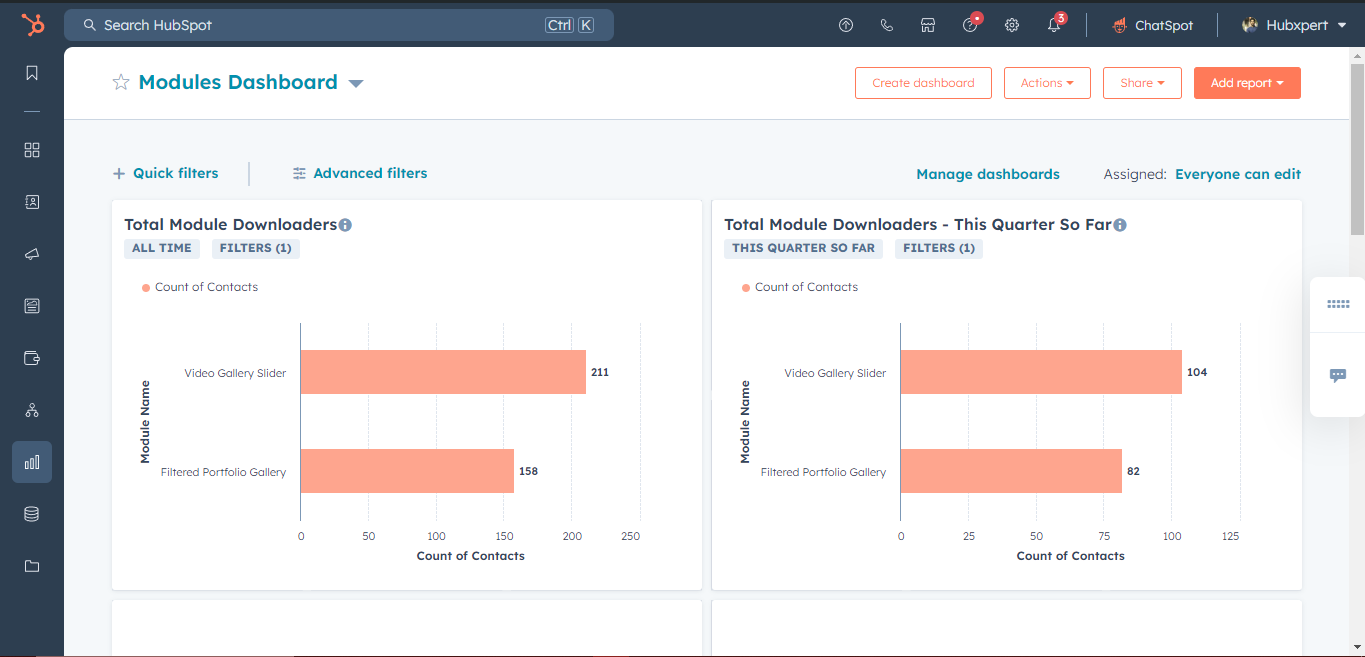
Task: Open the Add report dropdown
Action: (1246, 83)
